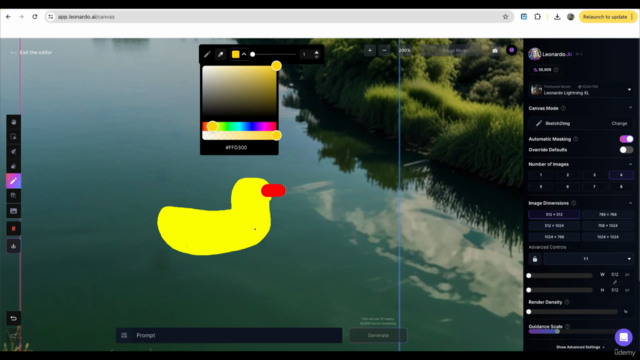Viewport: 640px width, 360px height.
Task: Click the camera snapshot icon
Action: point(495,51)
